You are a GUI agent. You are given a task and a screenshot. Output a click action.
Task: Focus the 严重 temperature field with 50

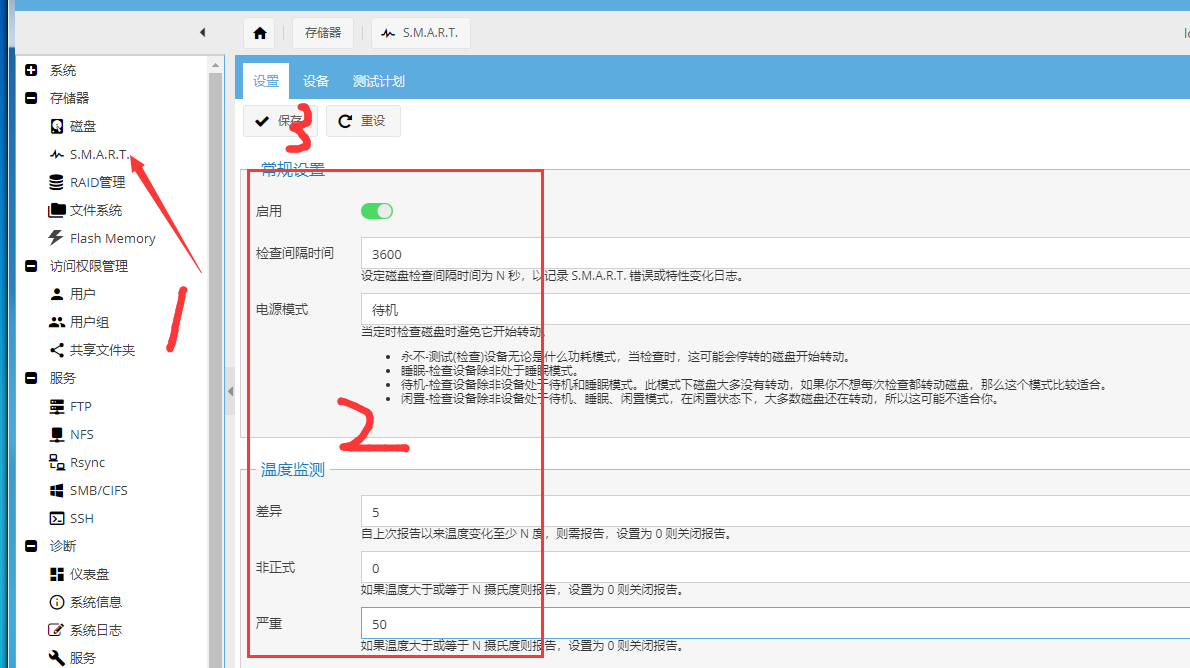(x=776, y=623)
